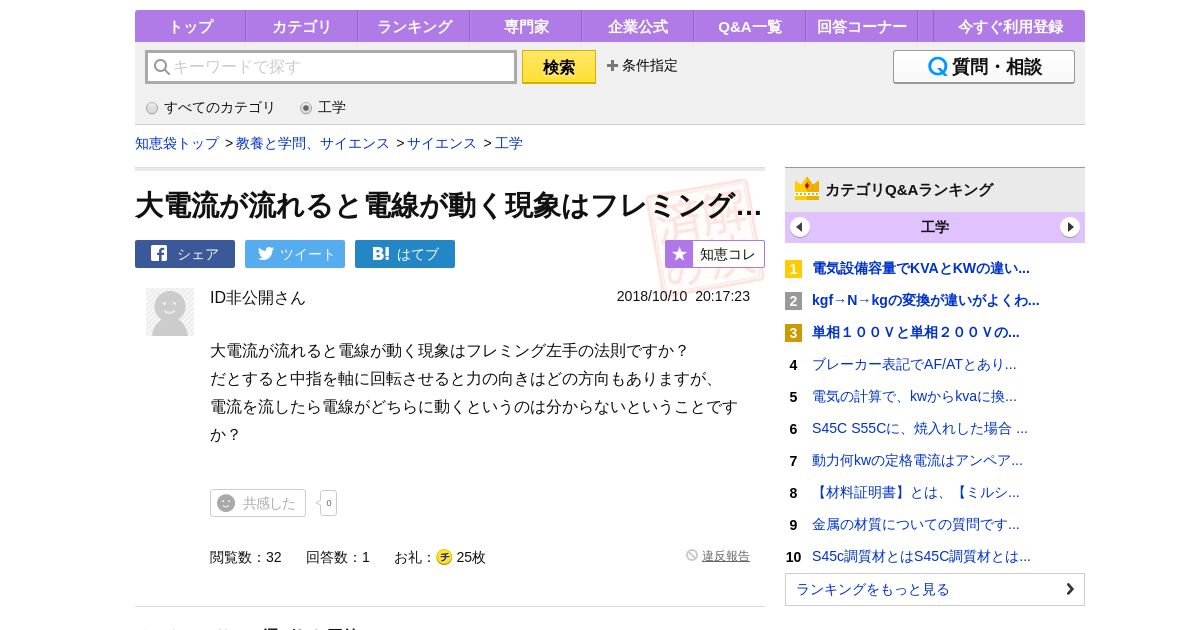This screenshot has width=1200, height=630.
Task: Click the カテゴリQ&Aランキング heading
Action: click(909, 189)
